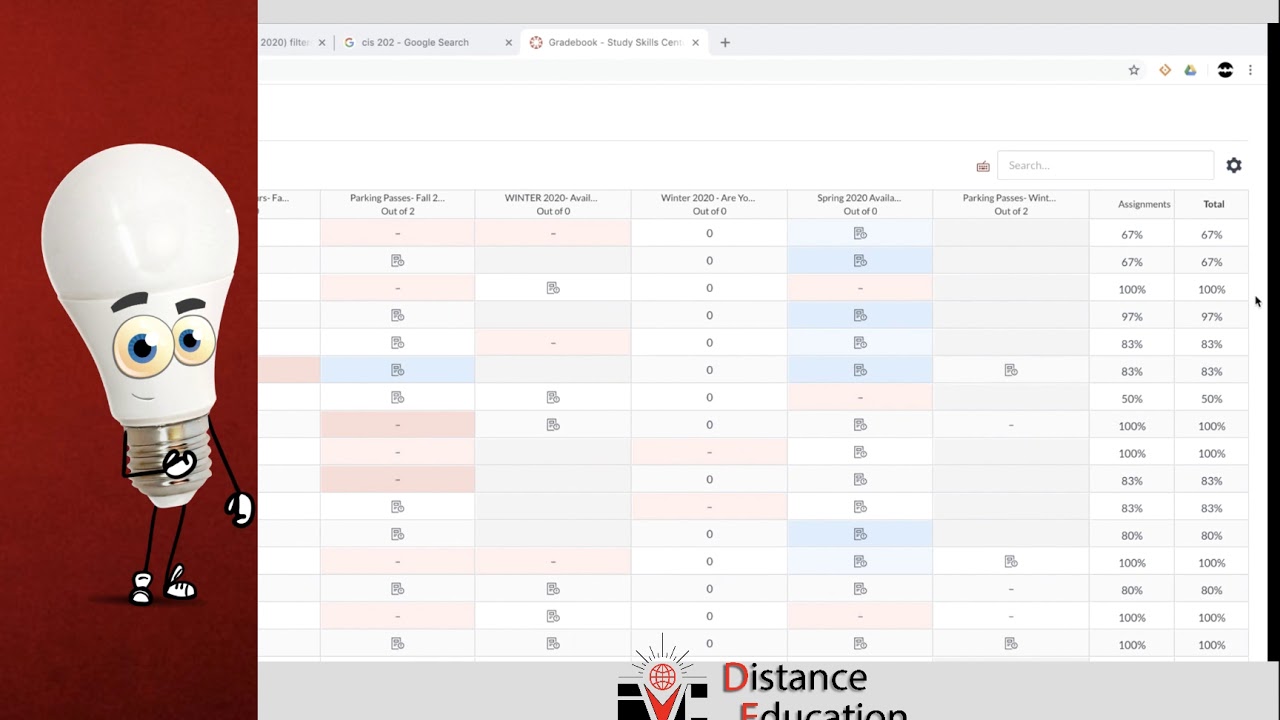Open the Chrome three-dot menu

(1250, 70)
